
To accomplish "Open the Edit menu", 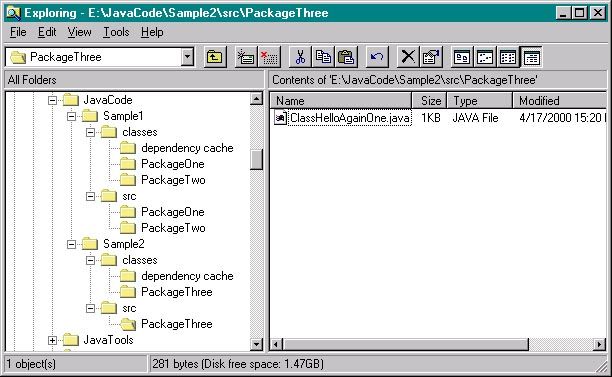I will 47,32.
